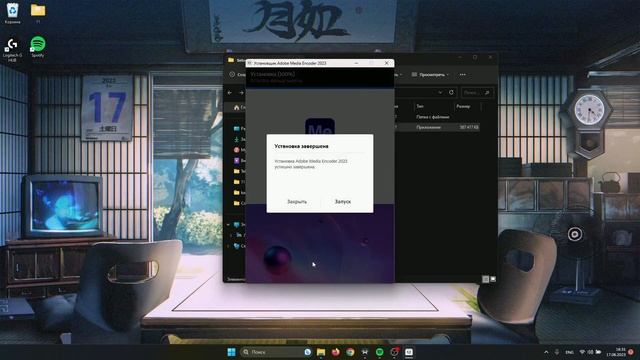This screenshot has height=360, width=640.
Task: Open the Recycle Bin desktop icon
Action: (13, 13)
